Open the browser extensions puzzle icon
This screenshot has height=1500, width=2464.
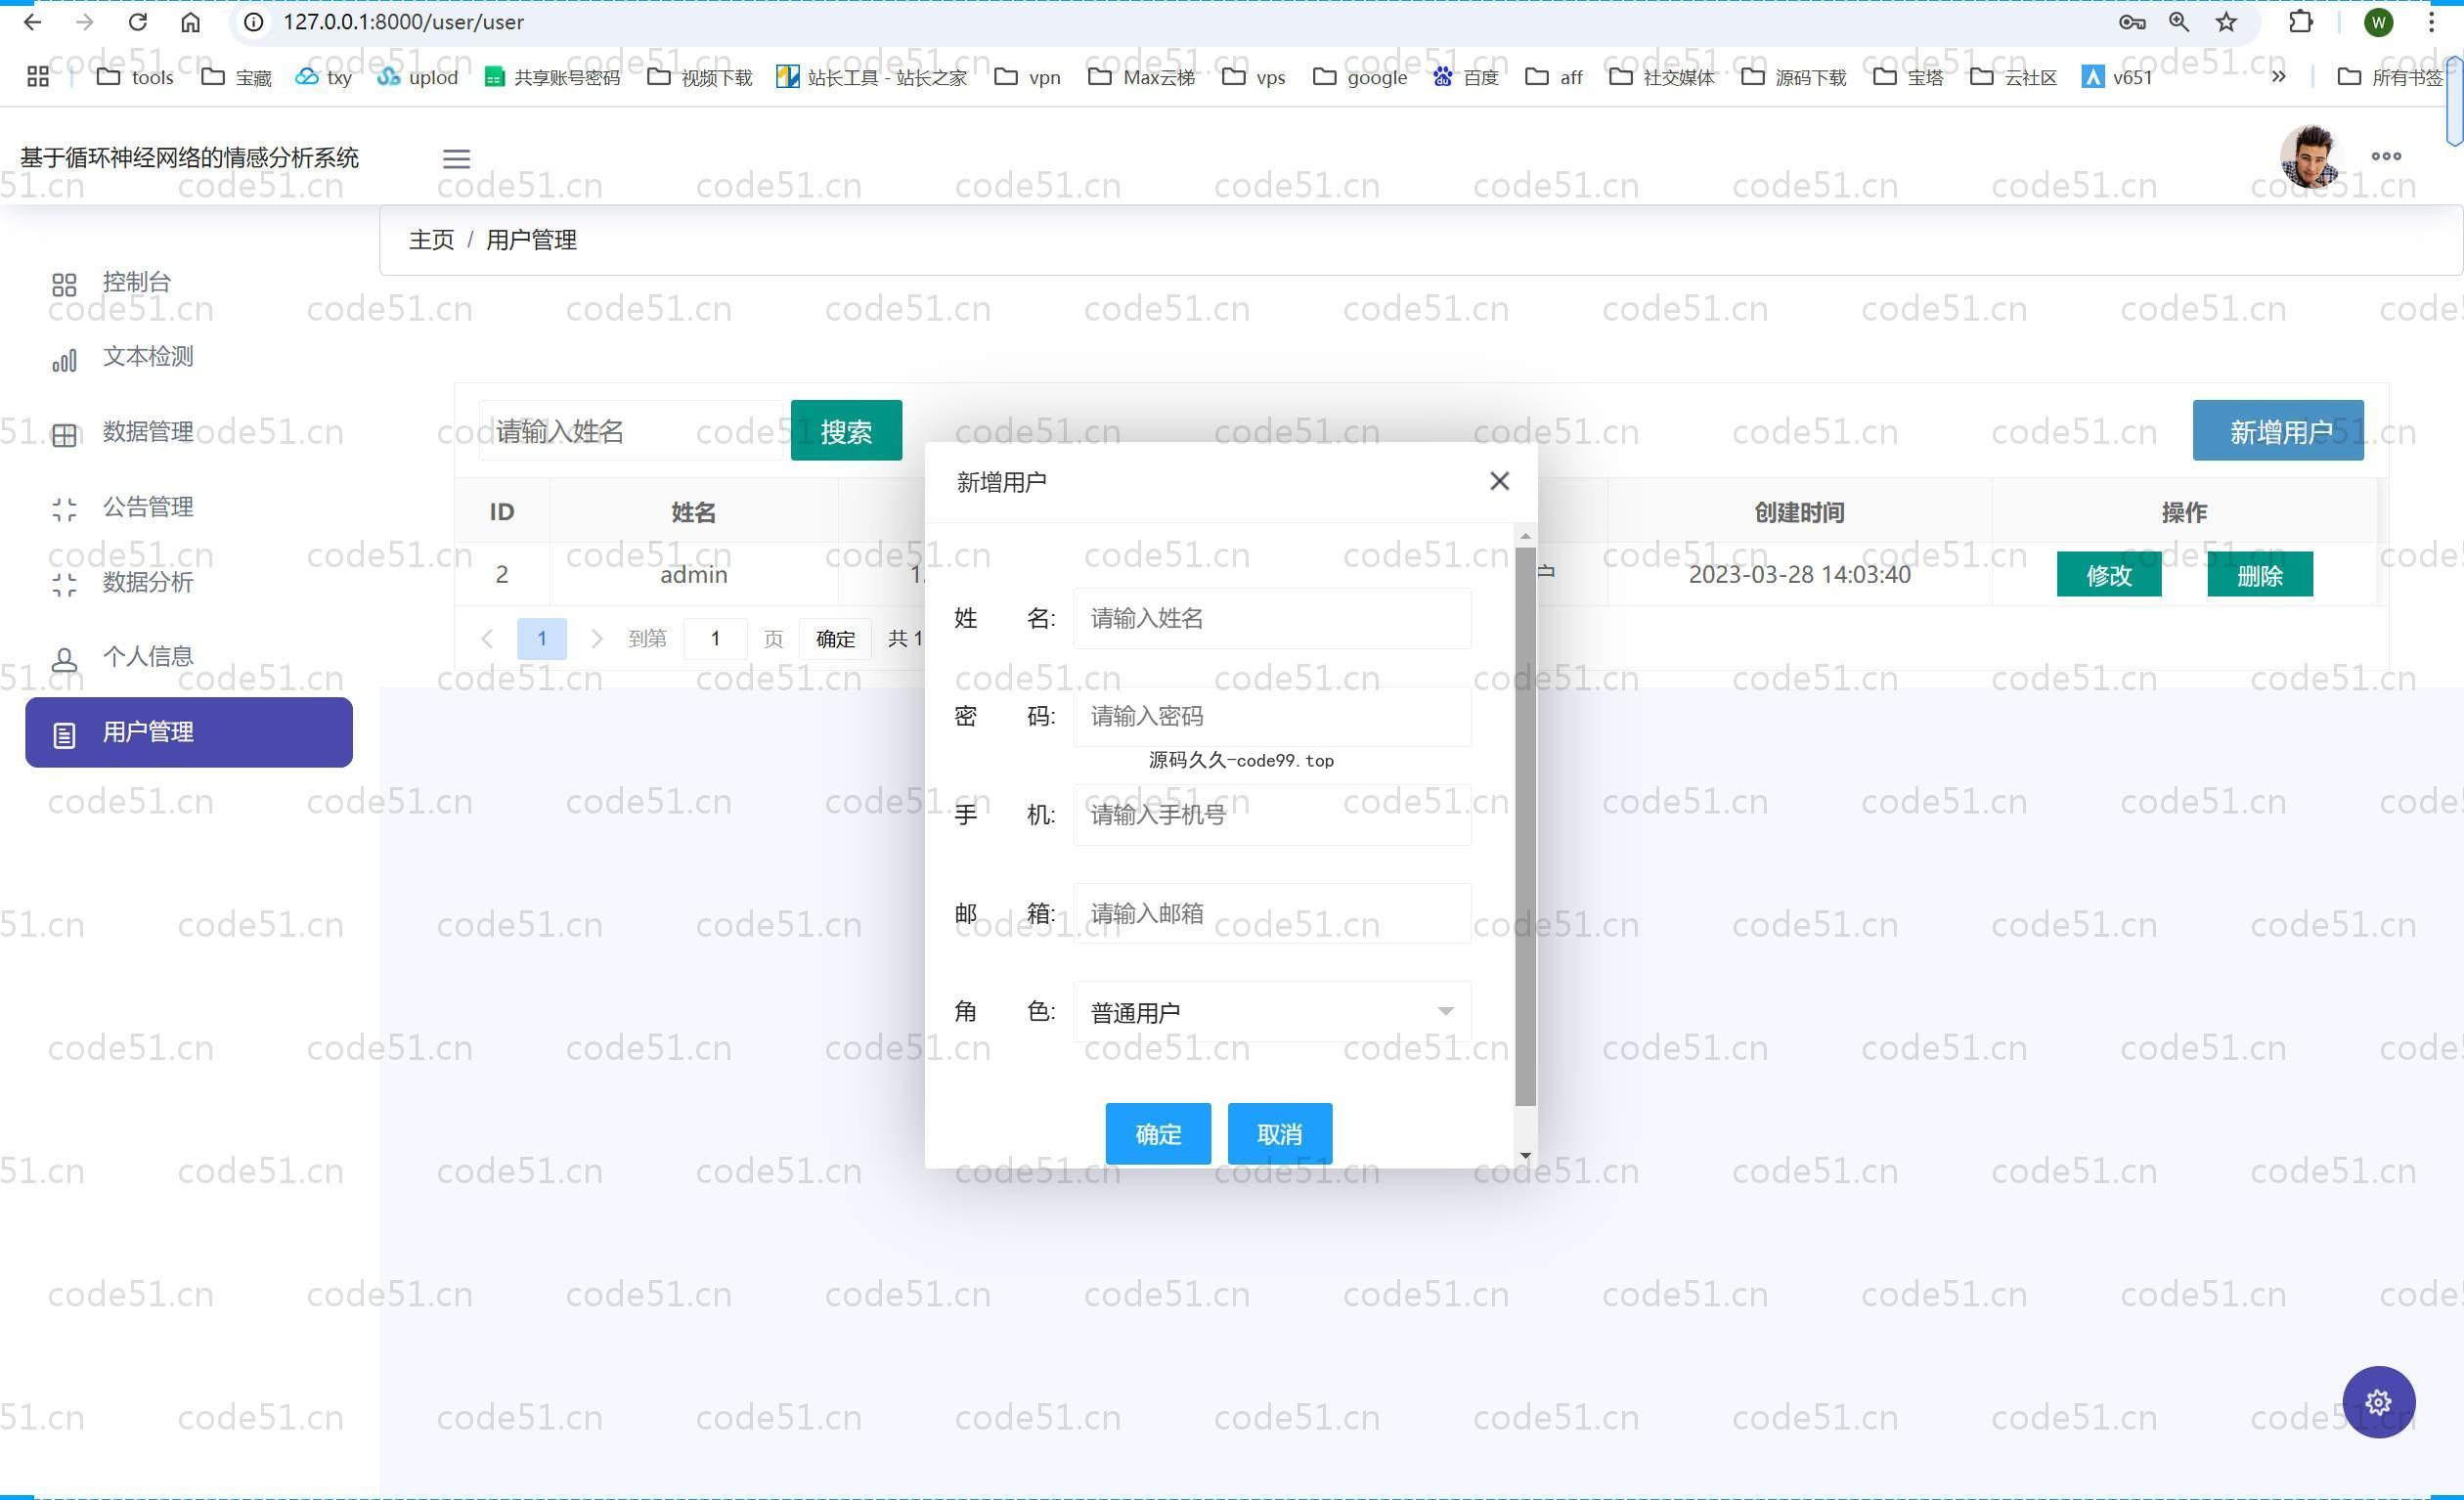(2301, 22)
